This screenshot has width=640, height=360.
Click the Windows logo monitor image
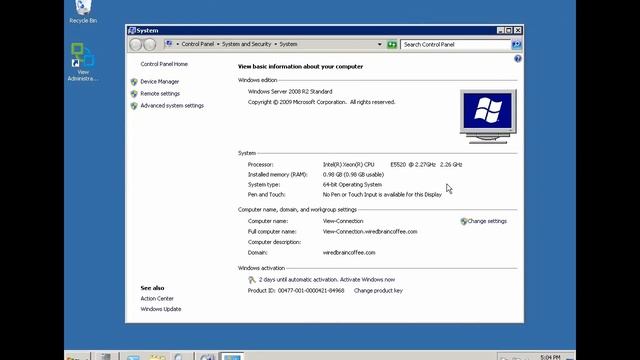click(x=488, y=117)
